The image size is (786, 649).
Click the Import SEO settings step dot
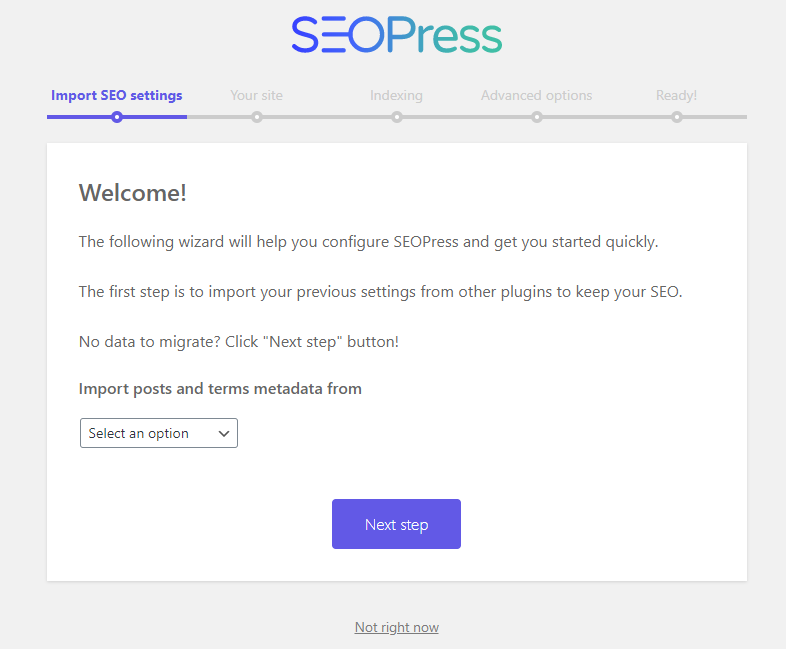pos(117,117)
